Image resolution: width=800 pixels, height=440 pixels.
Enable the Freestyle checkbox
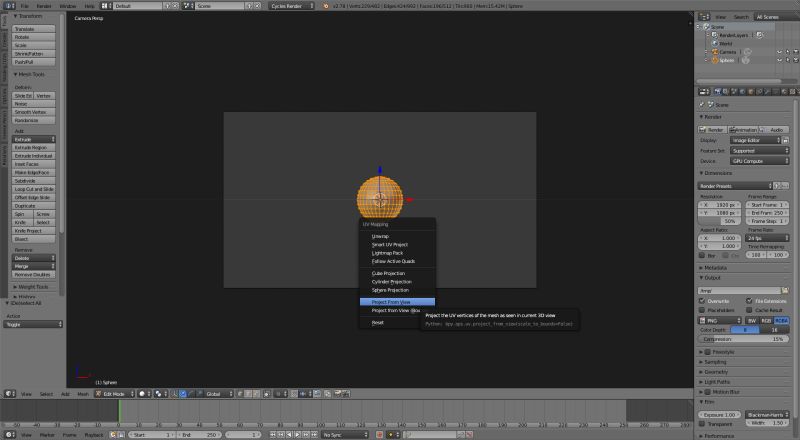coord(708,352)
